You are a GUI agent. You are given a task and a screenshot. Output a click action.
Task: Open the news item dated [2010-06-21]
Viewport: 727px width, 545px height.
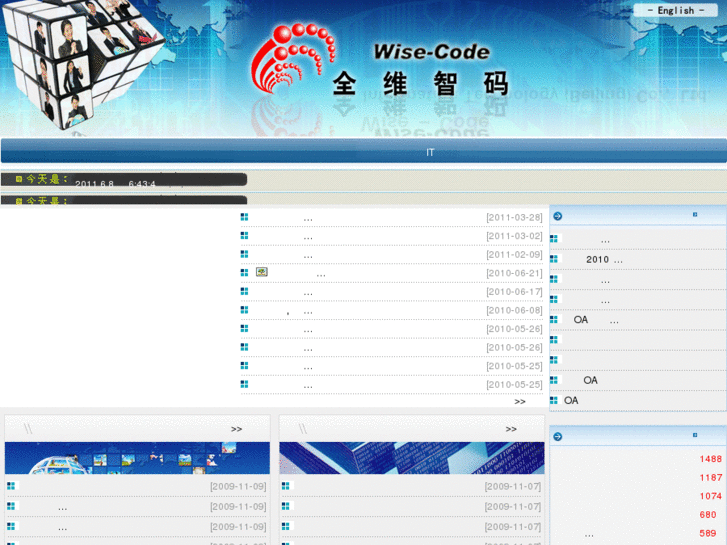pyautogui.click(x=392, y=273)
